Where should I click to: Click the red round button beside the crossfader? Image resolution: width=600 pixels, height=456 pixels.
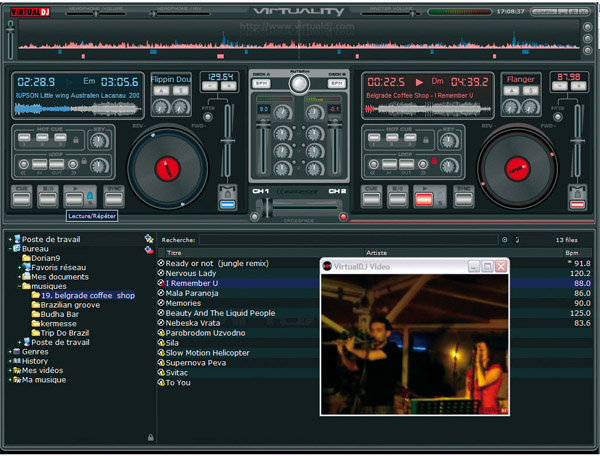(x=343, y=217)
